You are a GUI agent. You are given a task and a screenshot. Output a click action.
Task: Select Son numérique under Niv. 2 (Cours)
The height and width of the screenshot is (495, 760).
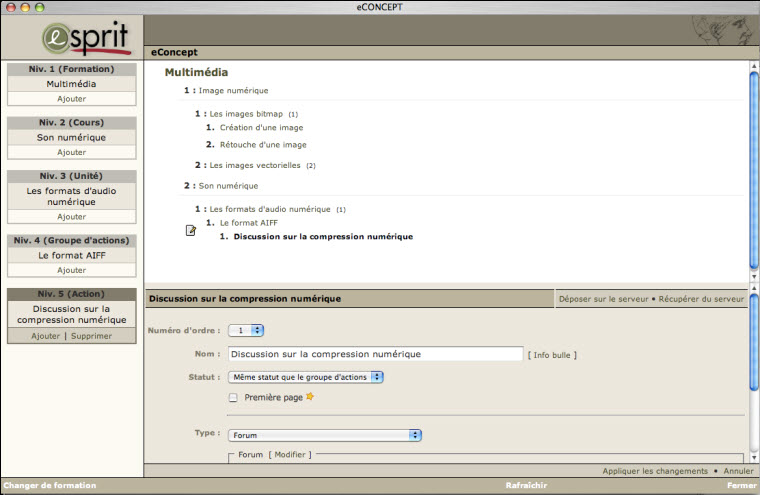pyautogui.click(x=71, y=137)
